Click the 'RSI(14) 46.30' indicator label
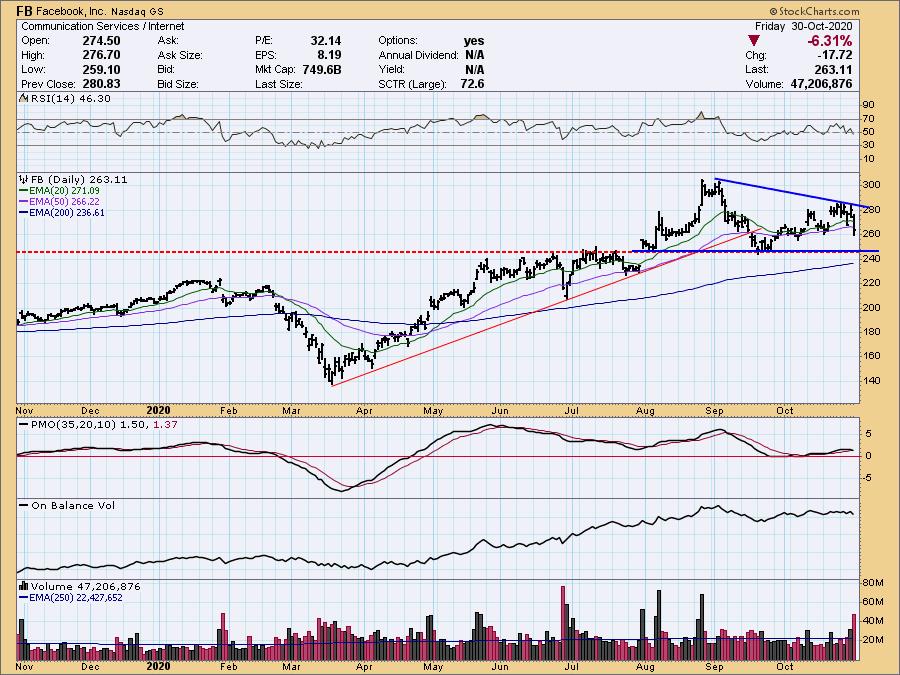This screenshot has height=675, width=900. [71, 98]
